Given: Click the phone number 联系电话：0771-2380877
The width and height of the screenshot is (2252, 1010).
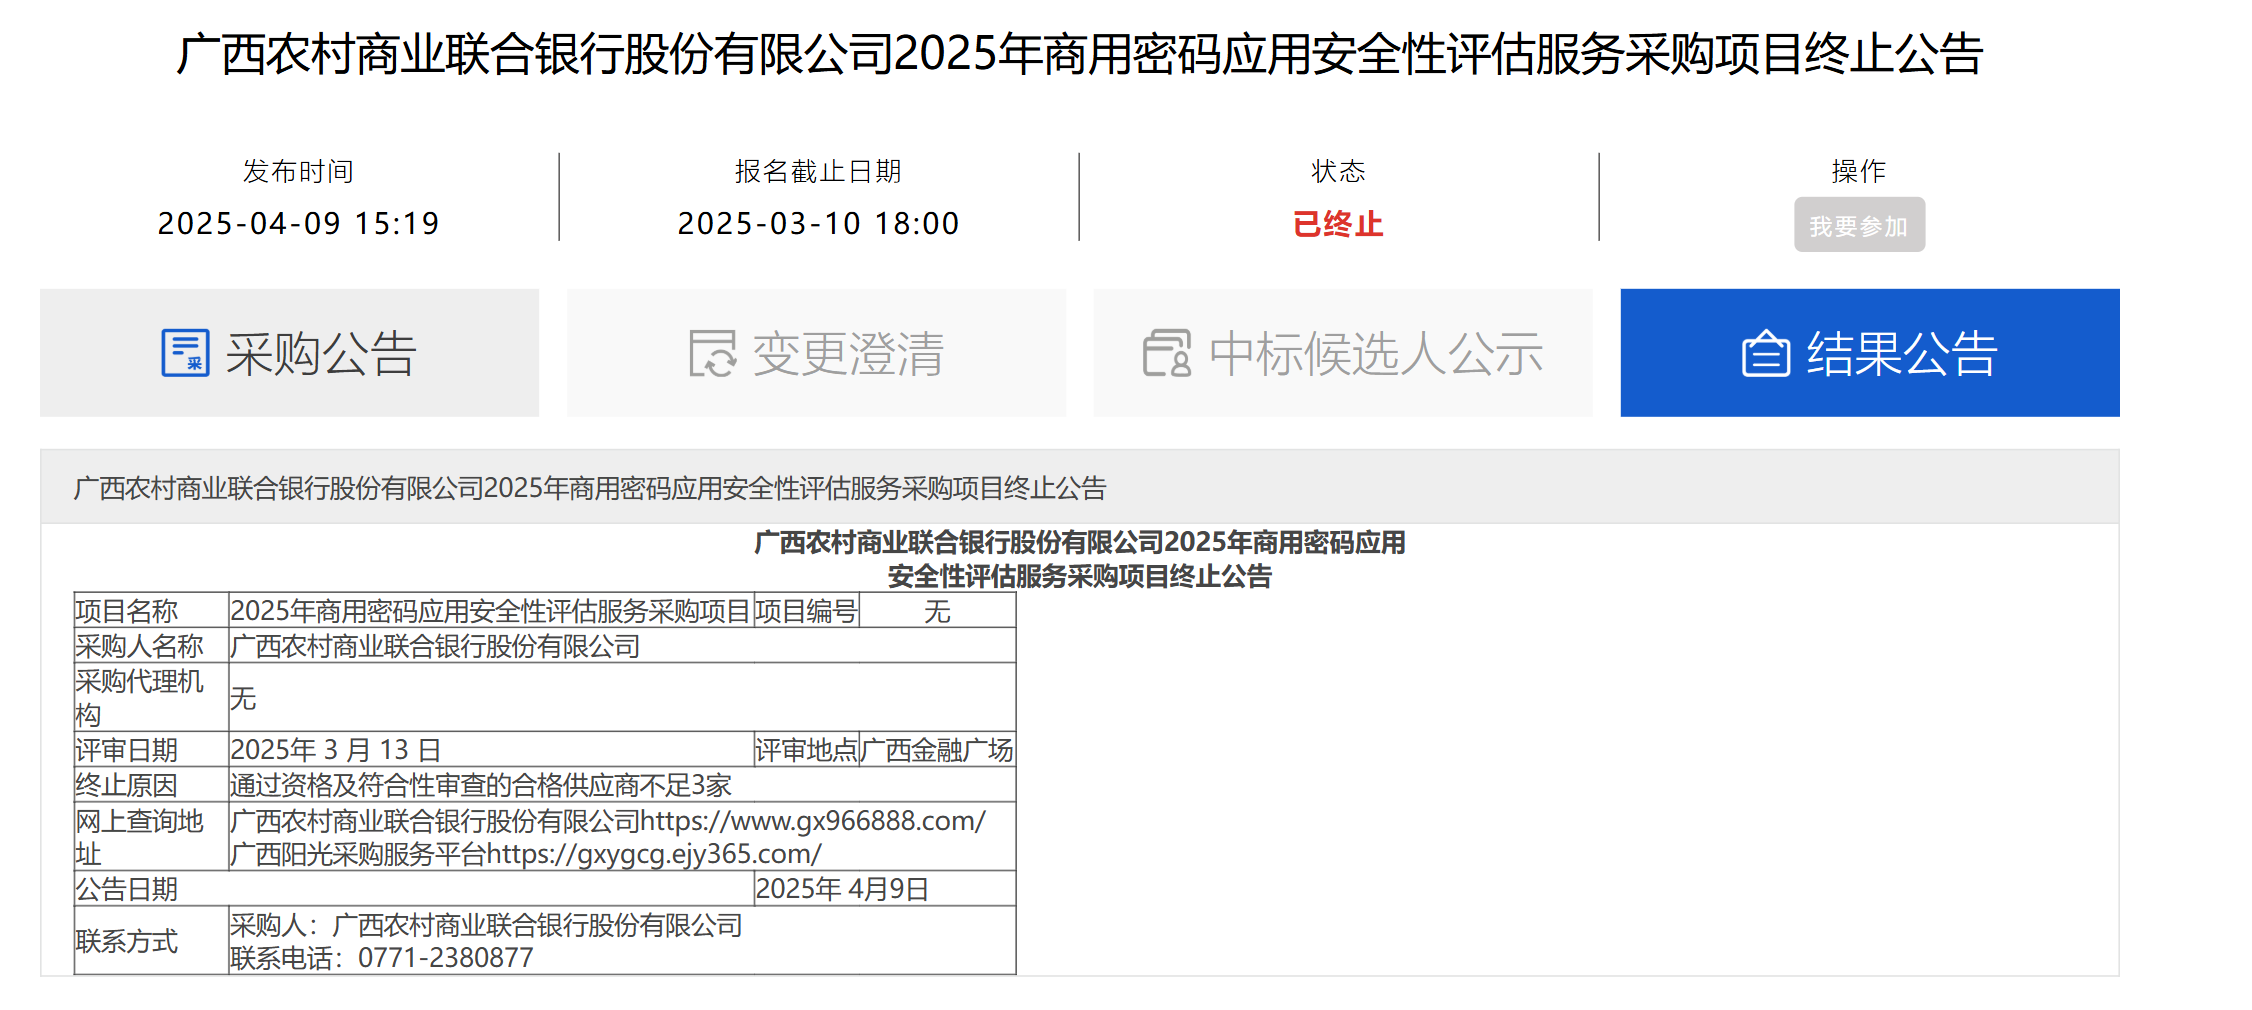Looking at the screenshot, I should coord(382,958).
